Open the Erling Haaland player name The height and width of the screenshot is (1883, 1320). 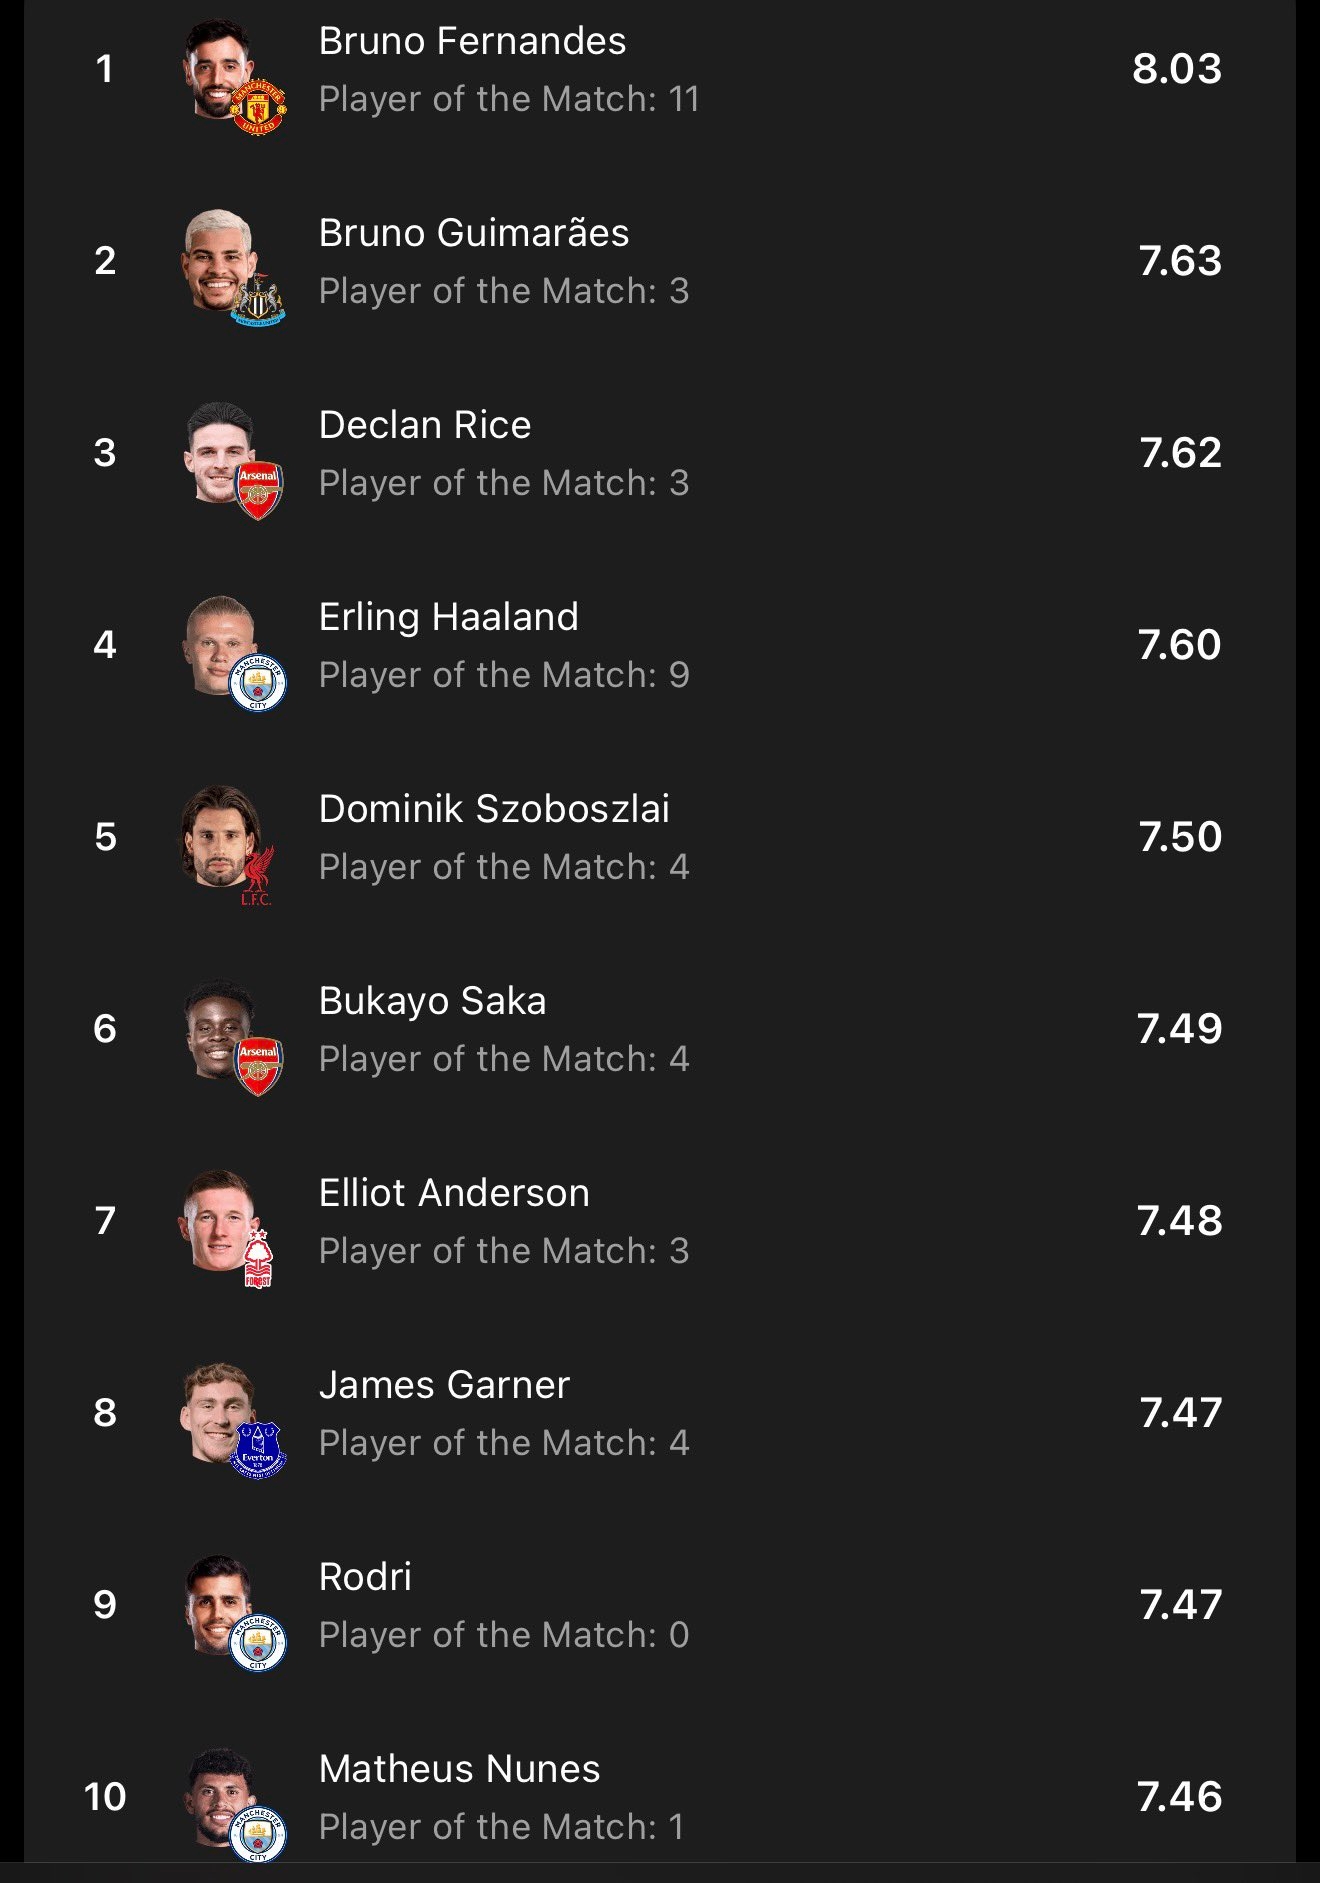point(448,617)
